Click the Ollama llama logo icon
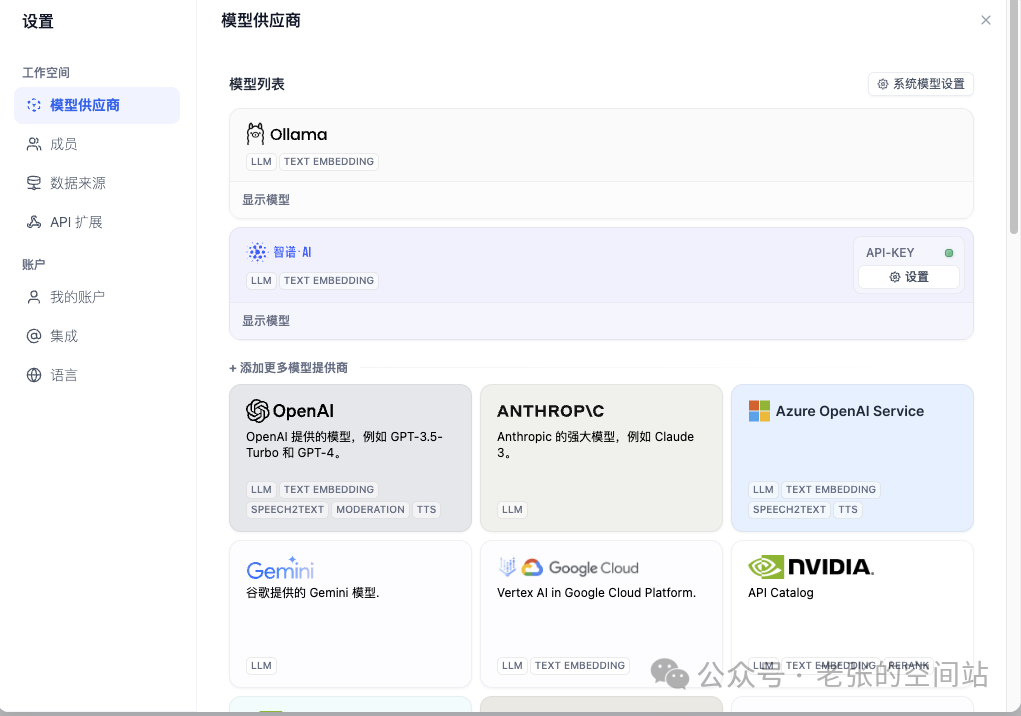 coord(255,134)
